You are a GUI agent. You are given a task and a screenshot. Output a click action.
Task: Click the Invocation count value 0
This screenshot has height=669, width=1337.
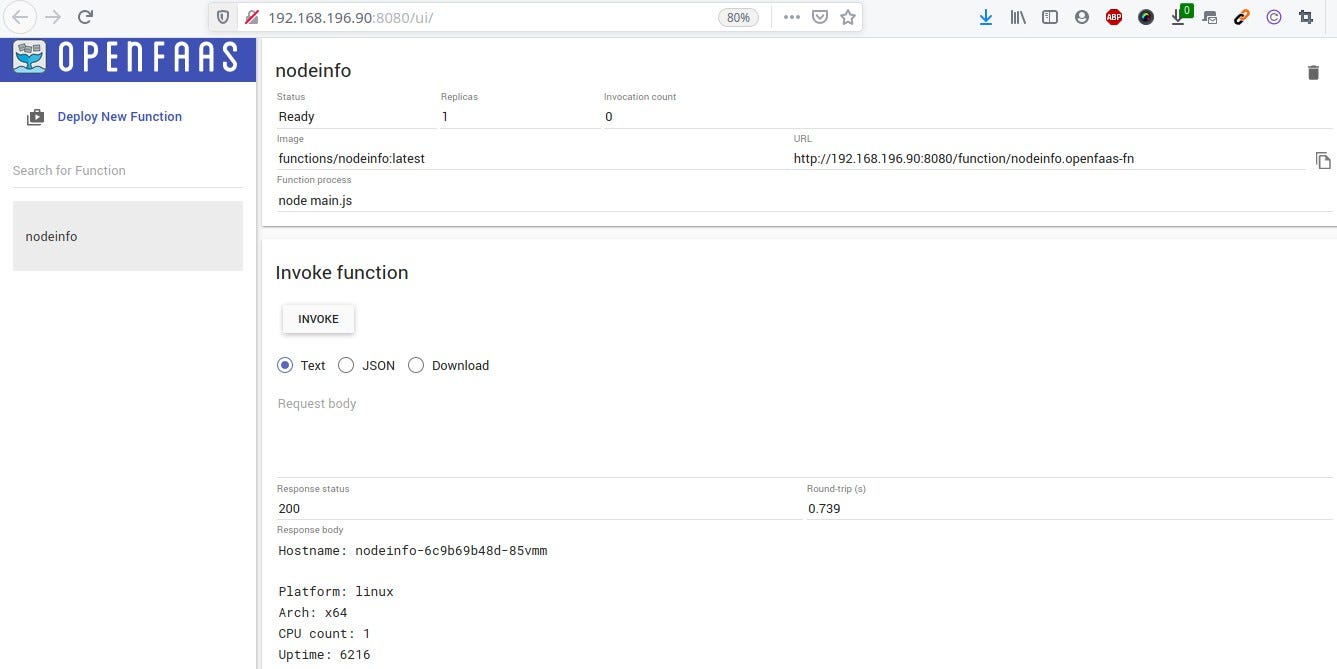click(x=609, y=116)
